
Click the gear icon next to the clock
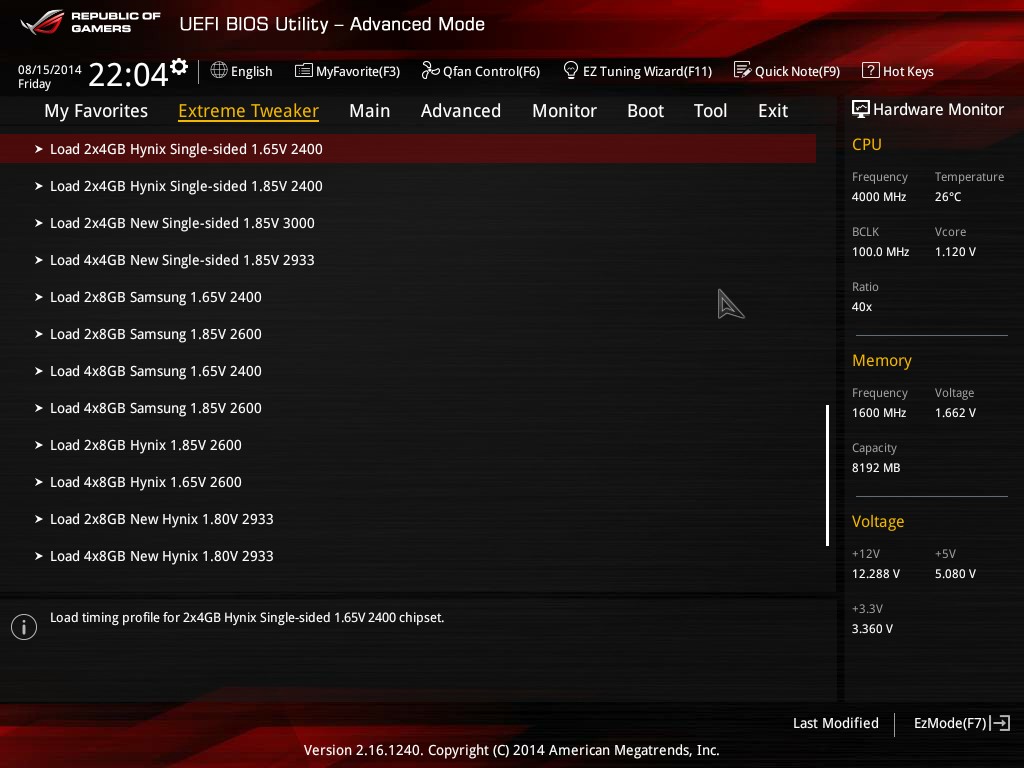179,66
